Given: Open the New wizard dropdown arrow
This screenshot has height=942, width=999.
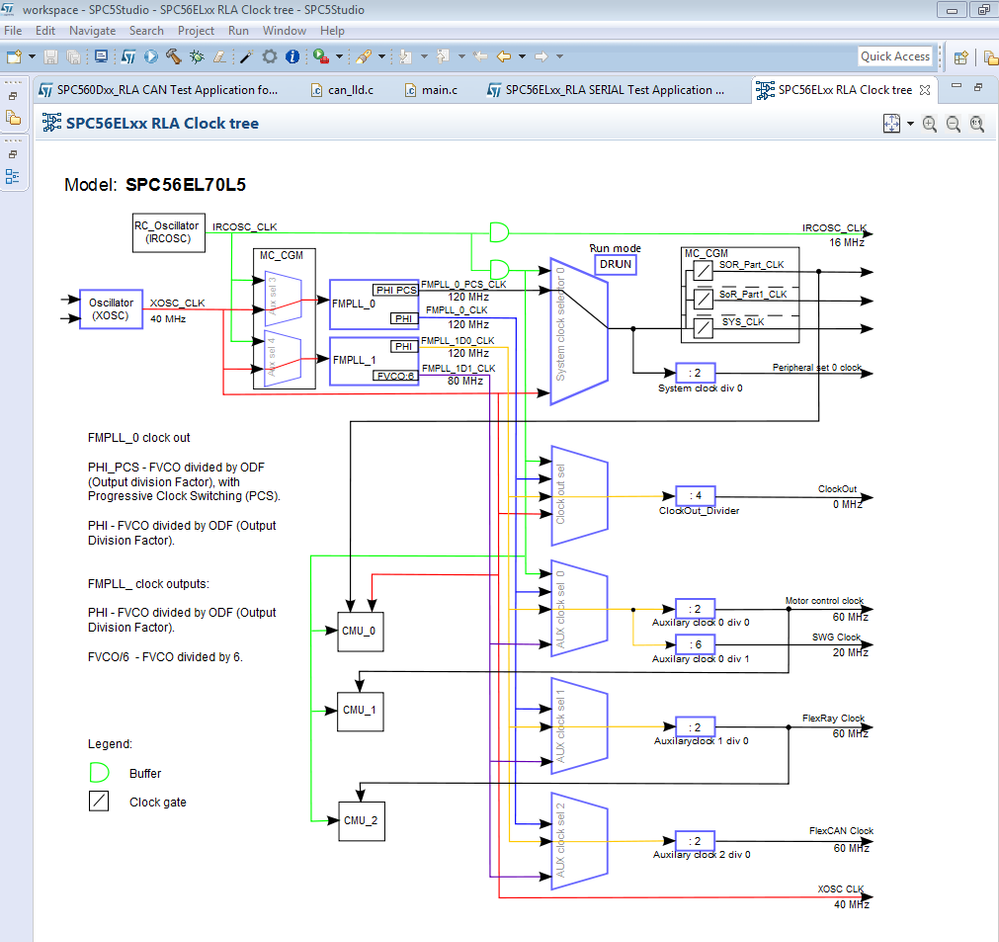Looking at the screenshot, I should pyautogui.click(x=32, y=57).
